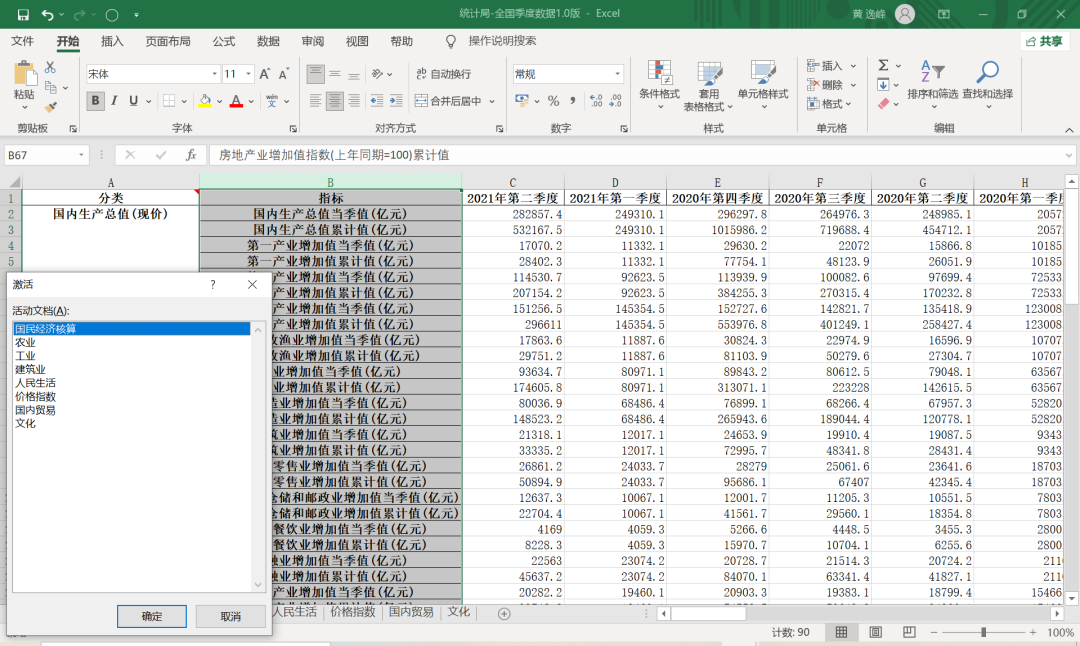Screen dimensions: 1080x646
Task: Click 确定 in the 激活 dialog
Action: [152, 616]
